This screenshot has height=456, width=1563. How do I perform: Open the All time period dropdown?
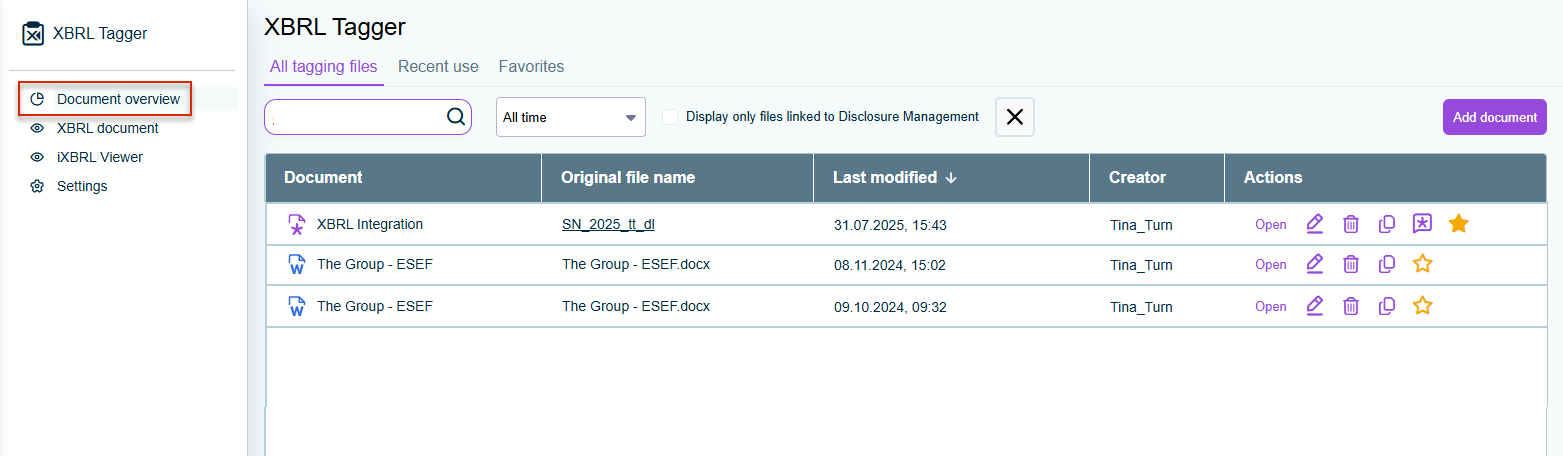570,117
